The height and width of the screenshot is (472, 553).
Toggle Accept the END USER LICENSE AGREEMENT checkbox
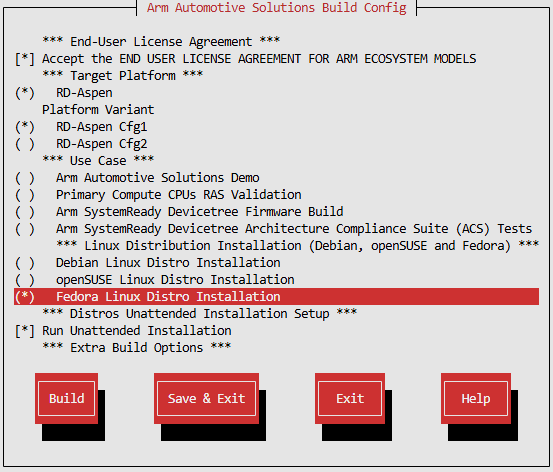click(x=25, y=59)
